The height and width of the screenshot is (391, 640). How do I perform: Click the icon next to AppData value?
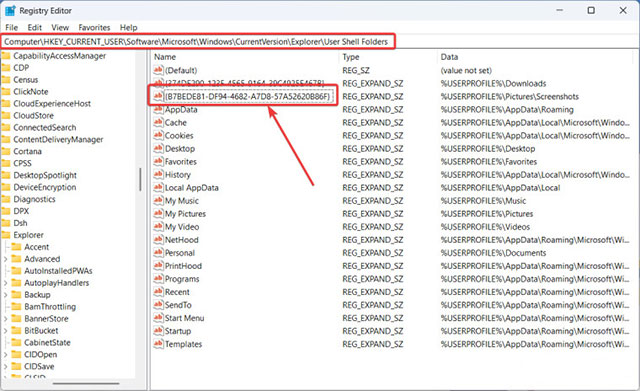click(158, 109)
